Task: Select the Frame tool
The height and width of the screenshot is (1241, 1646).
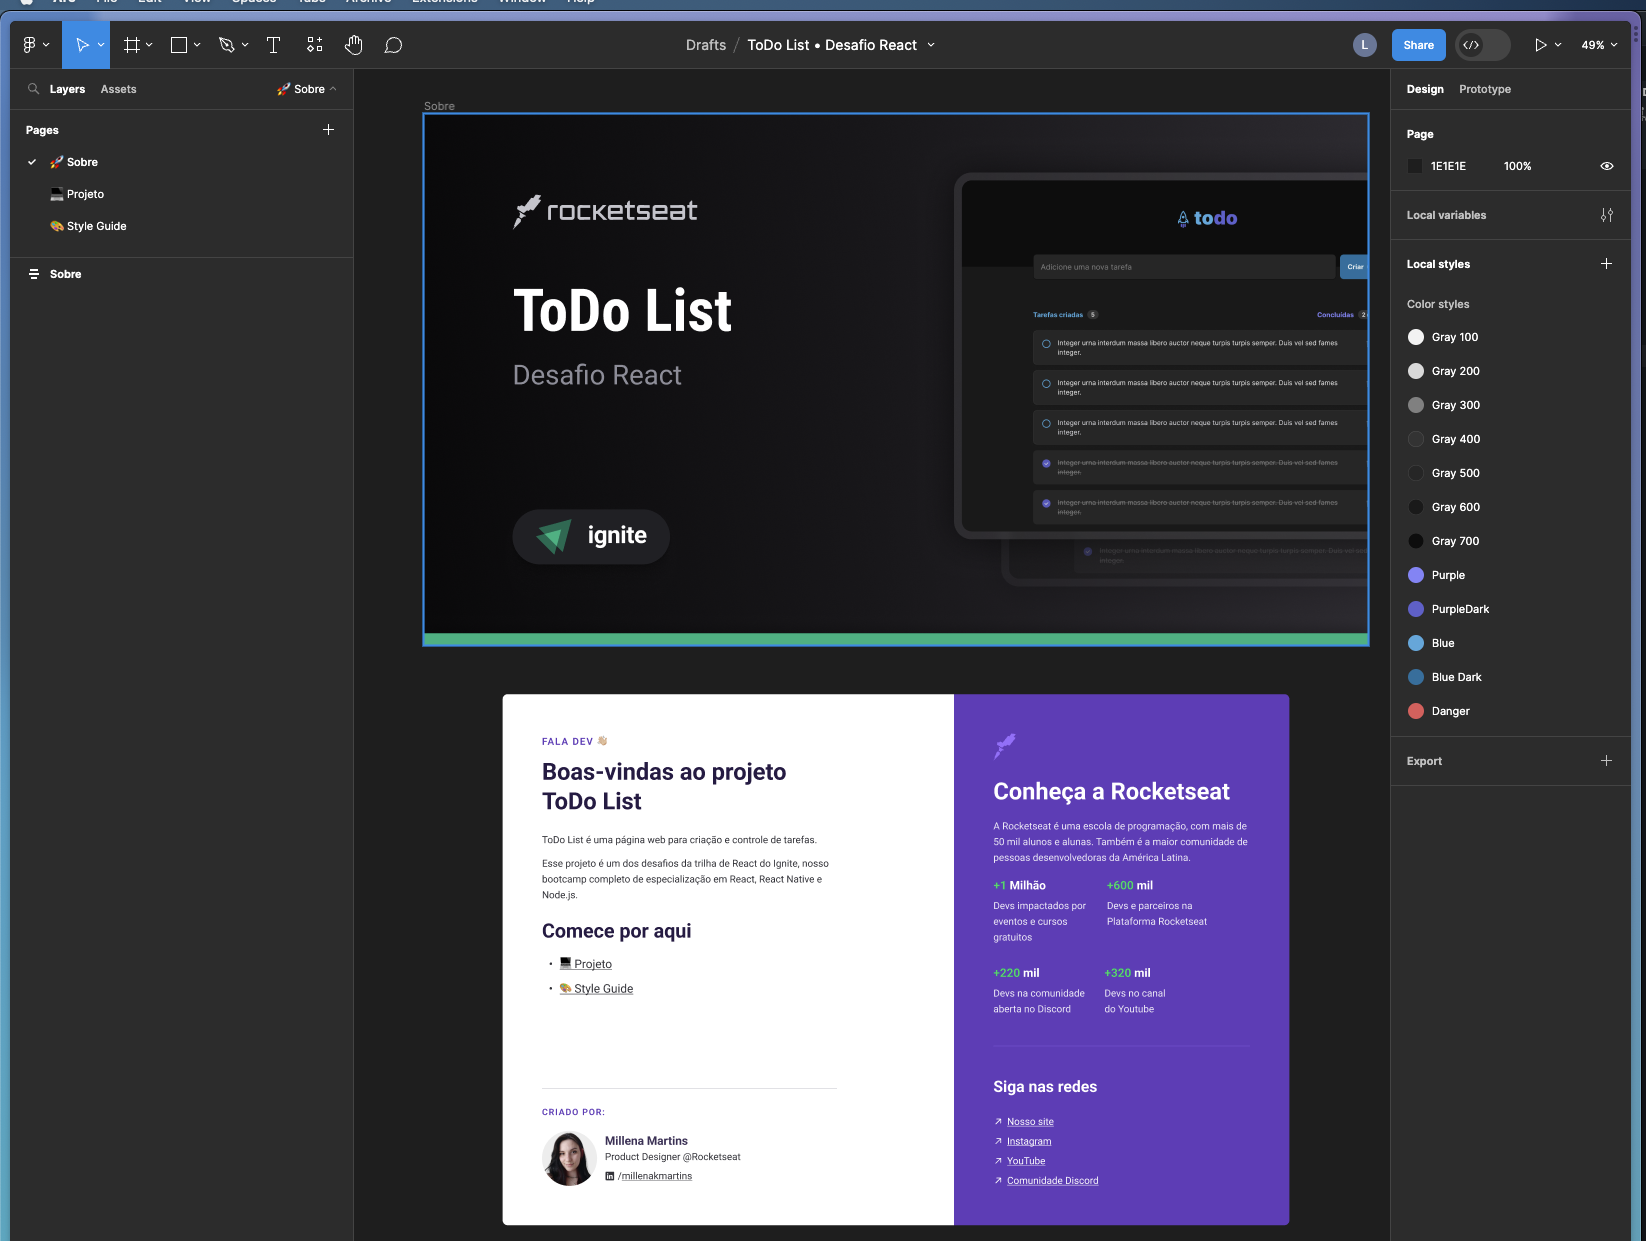Action: coord(131,45)
